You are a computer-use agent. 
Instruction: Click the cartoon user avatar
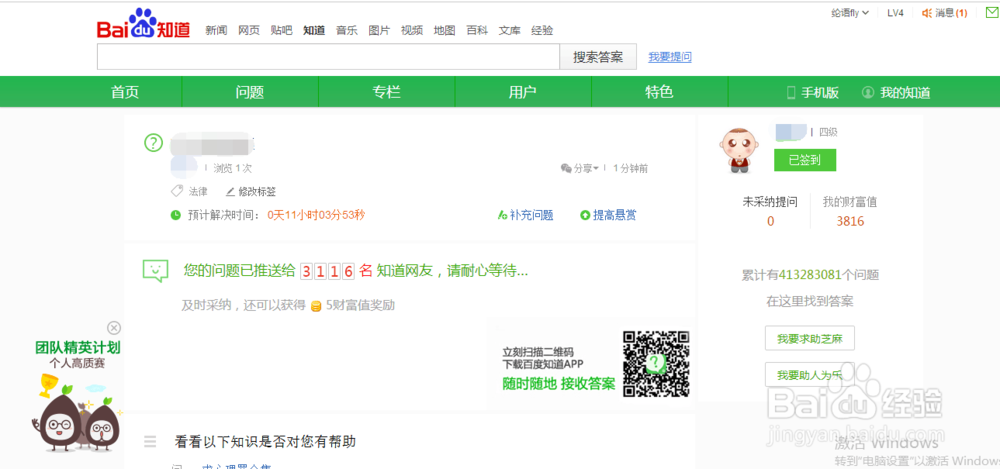739,150
